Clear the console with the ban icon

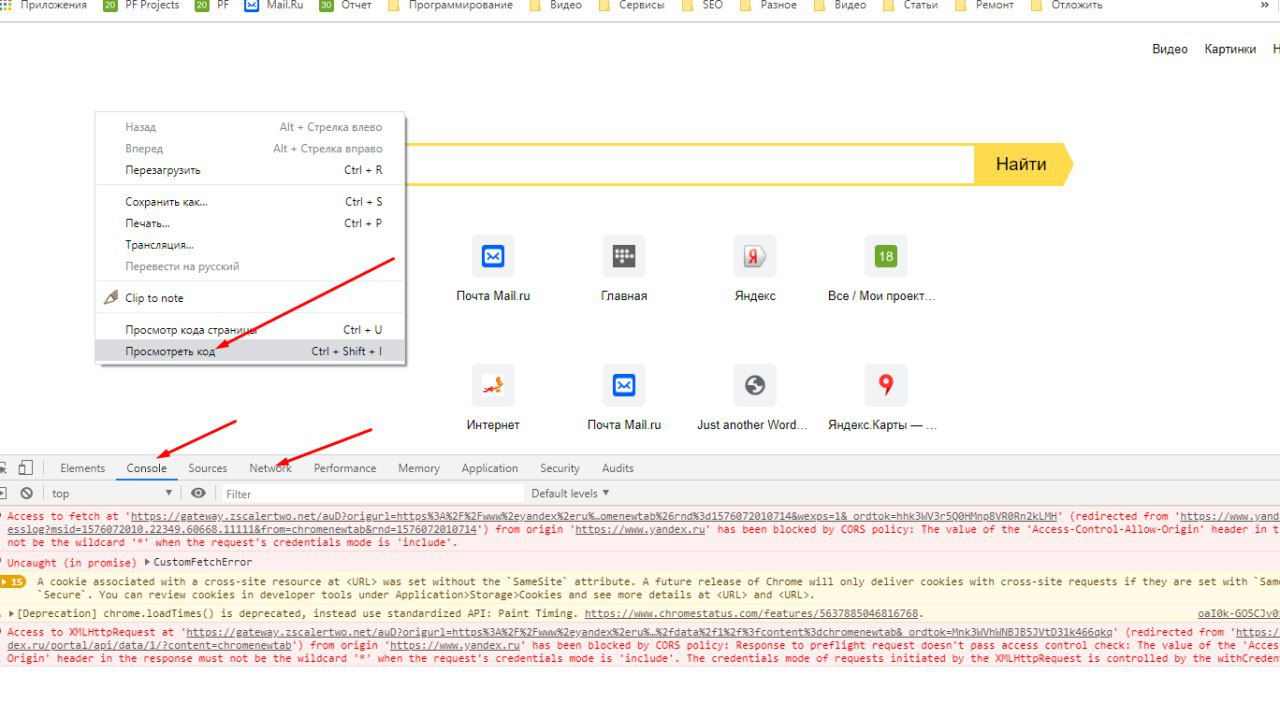click(x=27, y=493)
